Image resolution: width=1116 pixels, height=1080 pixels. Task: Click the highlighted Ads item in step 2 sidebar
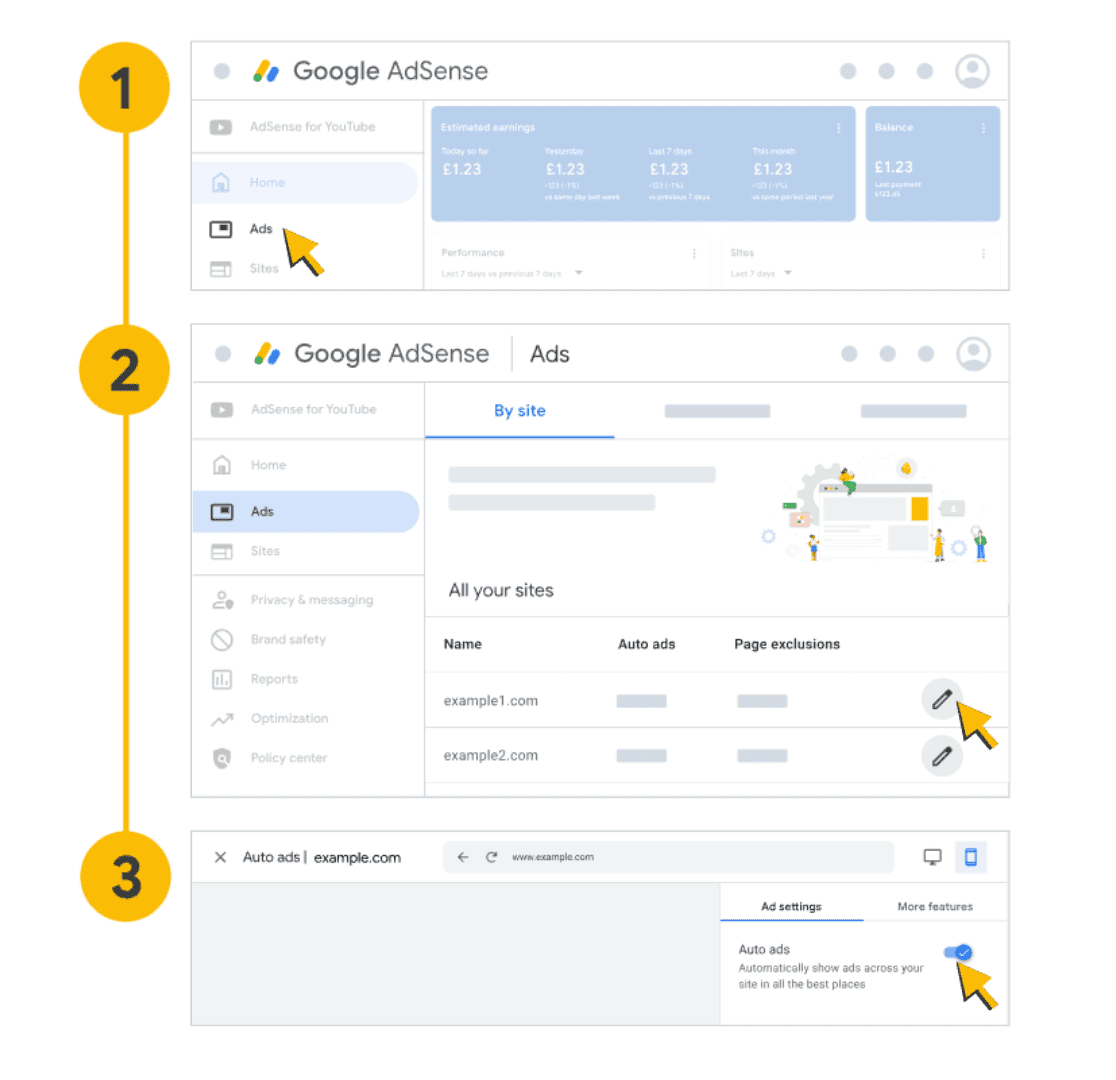coord(306,511)
